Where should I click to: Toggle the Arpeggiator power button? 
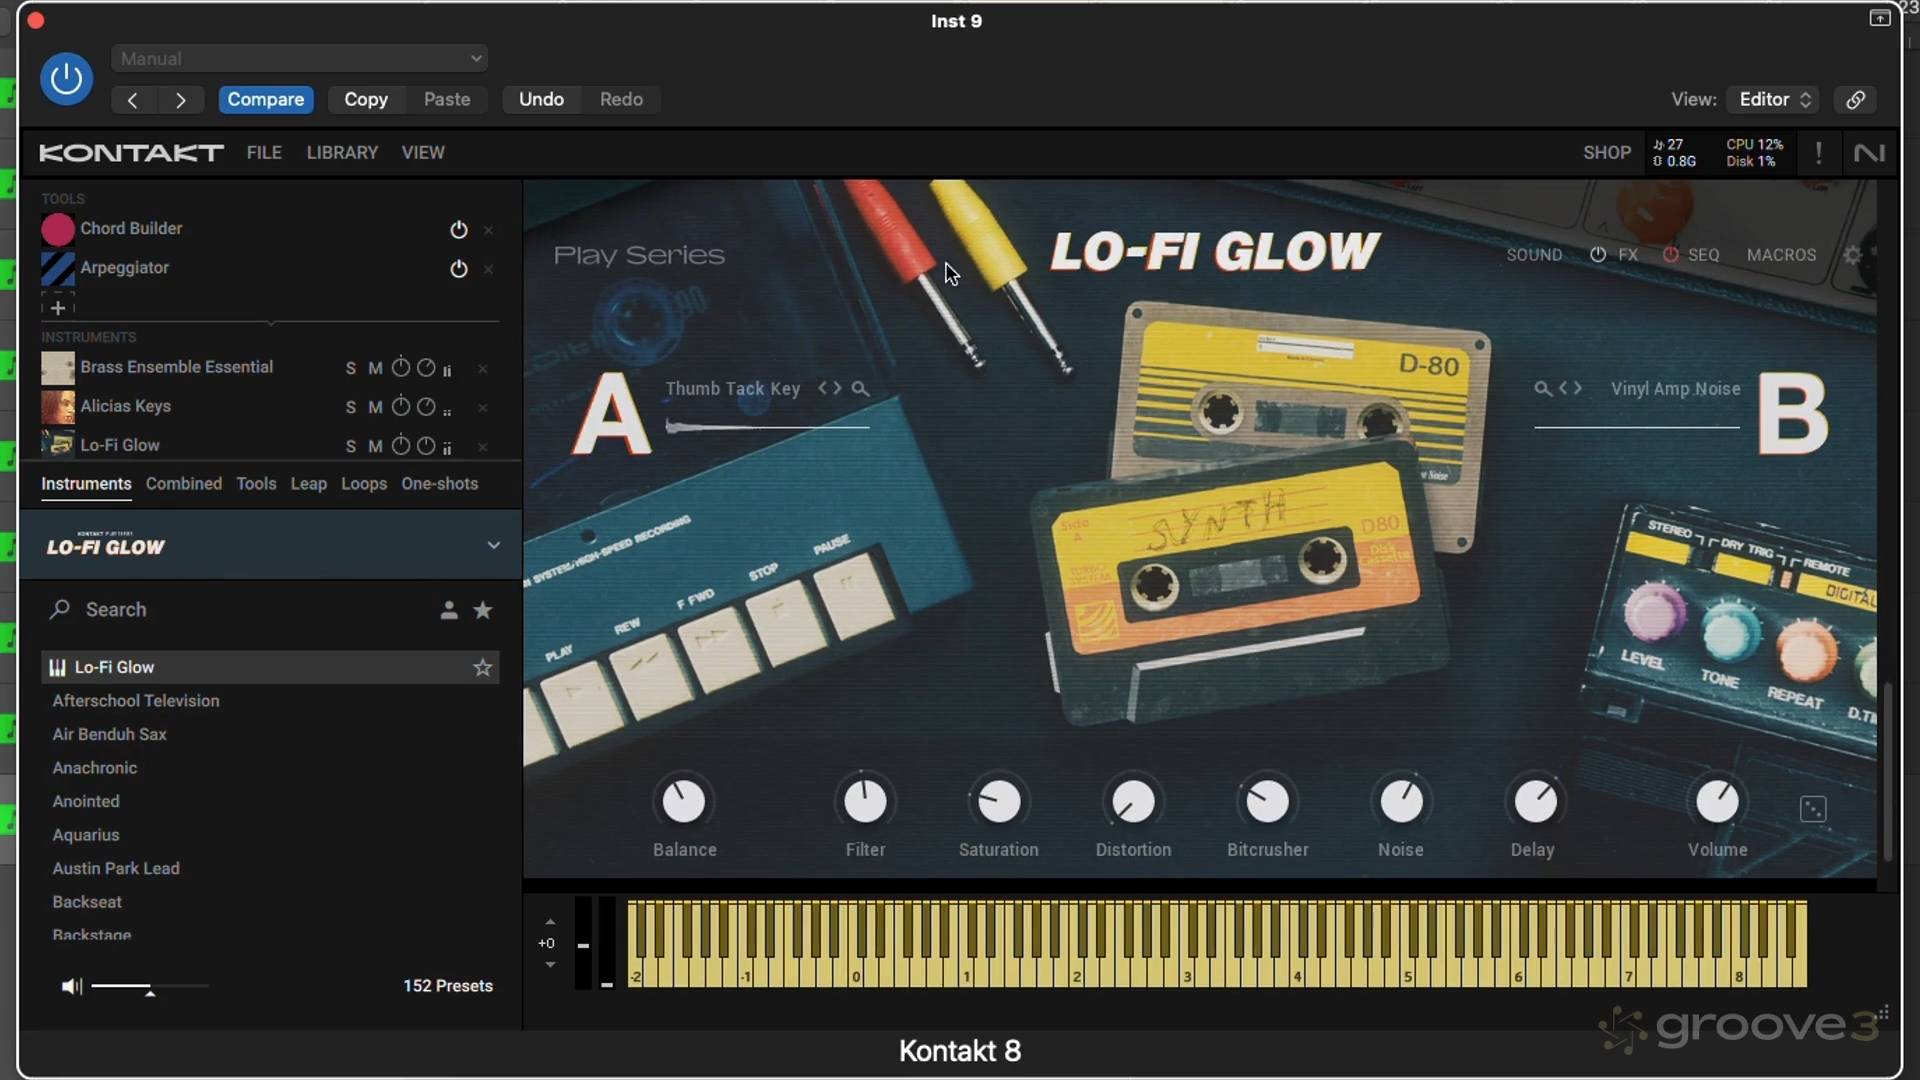(x=459, y=269)
